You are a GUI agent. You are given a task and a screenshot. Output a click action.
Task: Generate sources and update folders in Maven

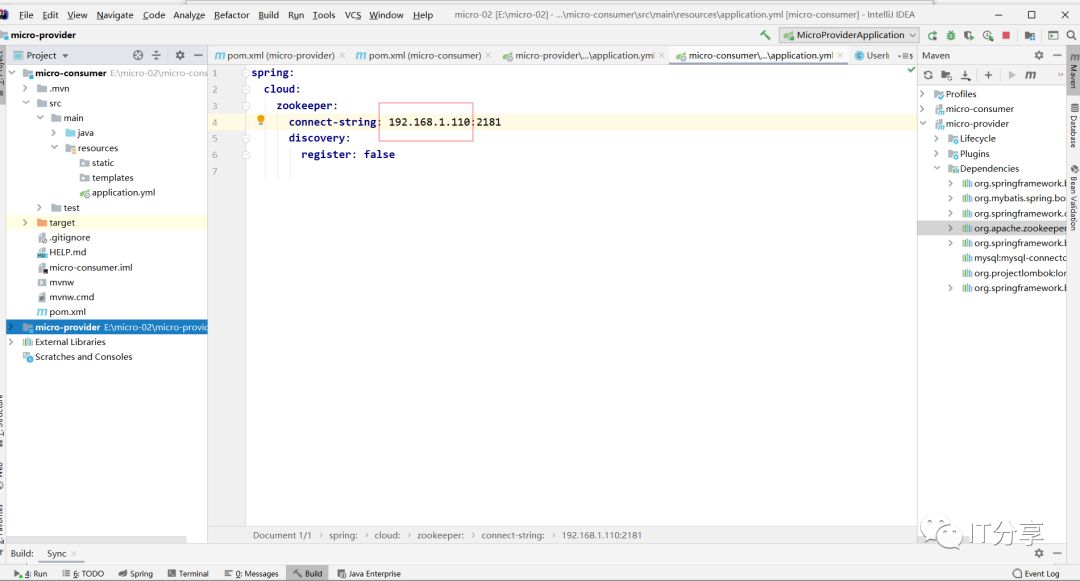946,75
